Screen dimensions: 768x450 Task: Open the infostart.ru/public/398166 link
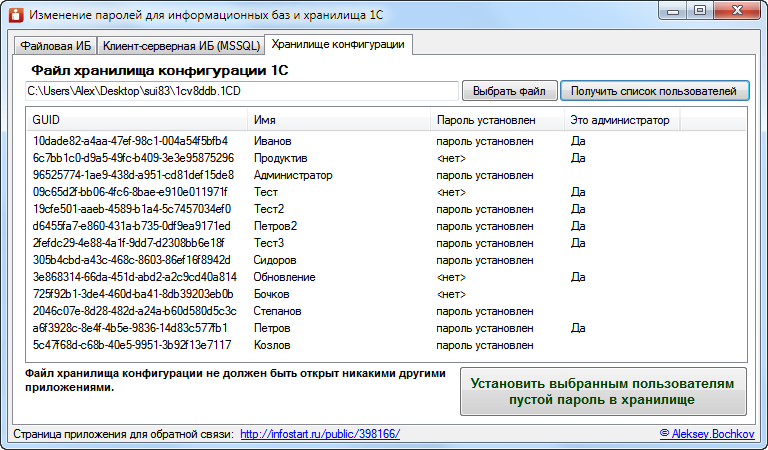(320, 434)
